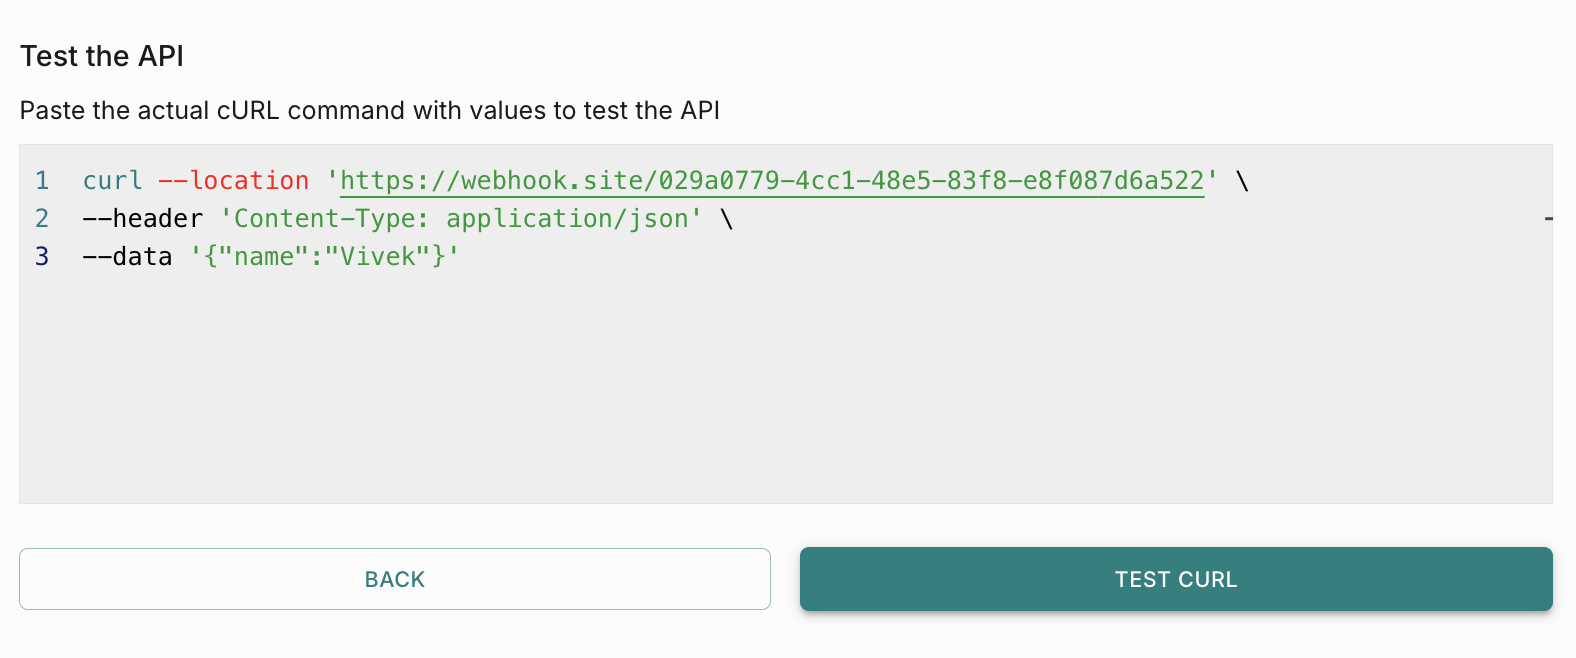Screen dimensions: 1576x658
Task: Click "application/json" in the header line
Action: click(568, 219)
